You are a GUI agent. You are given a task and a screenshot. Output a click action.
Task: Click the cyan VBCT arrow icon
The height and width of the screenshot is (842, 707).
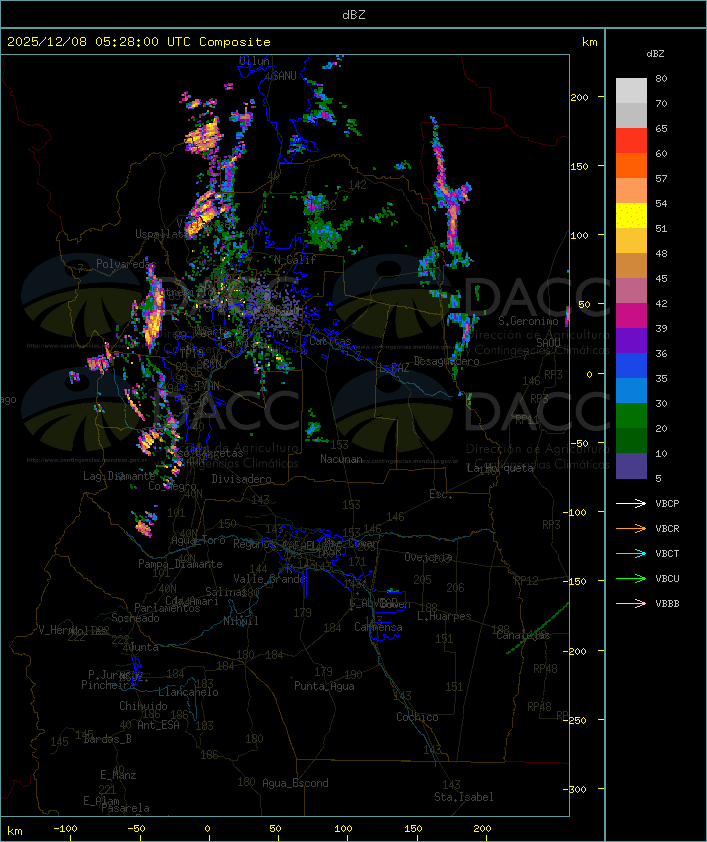(631, 553)
